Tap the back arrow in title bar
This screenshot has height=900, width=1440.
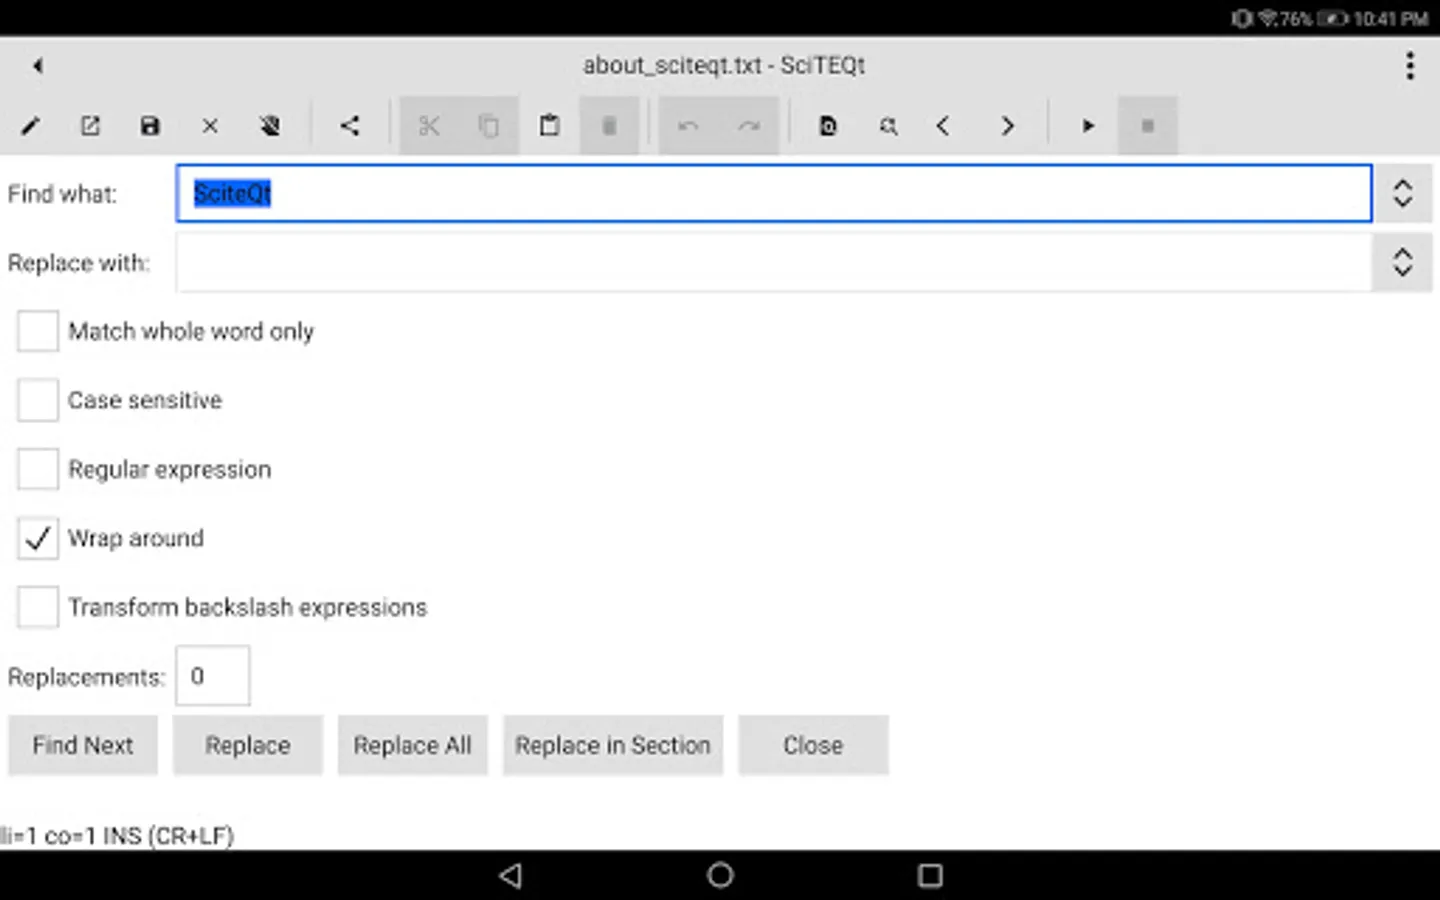click(x=38, y=66)
